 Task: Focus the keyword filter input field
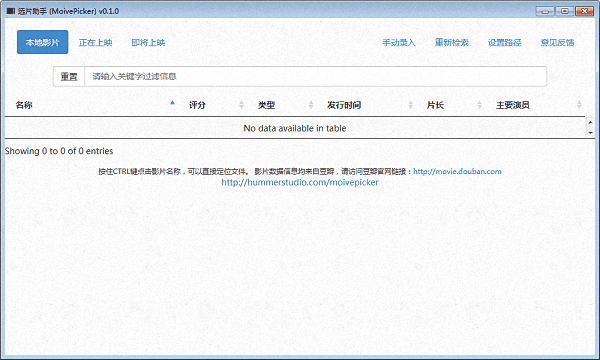(315, 77)
